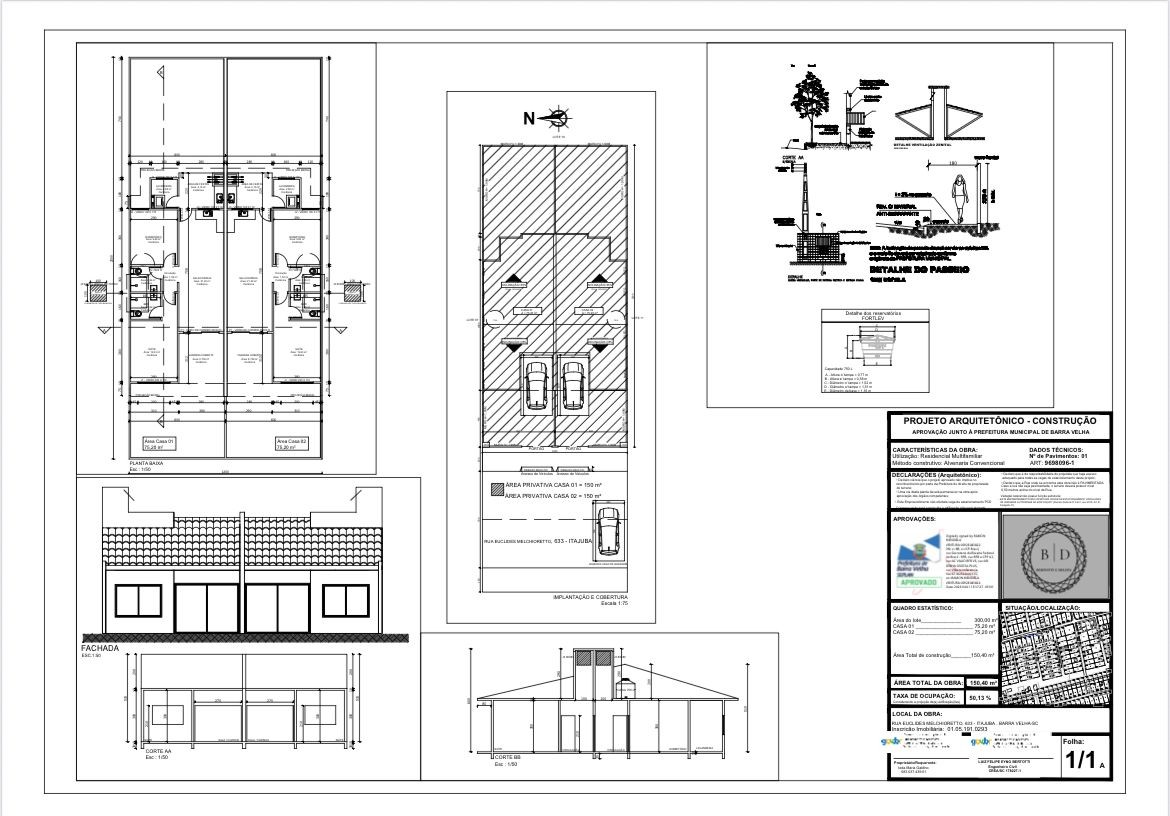The width and height of the screenshot is (1170, 816).
Task: Click 'APROVAÇÃO JUNTO À PREFEITURA MUNICIPAL DE BARRA VELHA'
Action: [x=1000, y=433]
